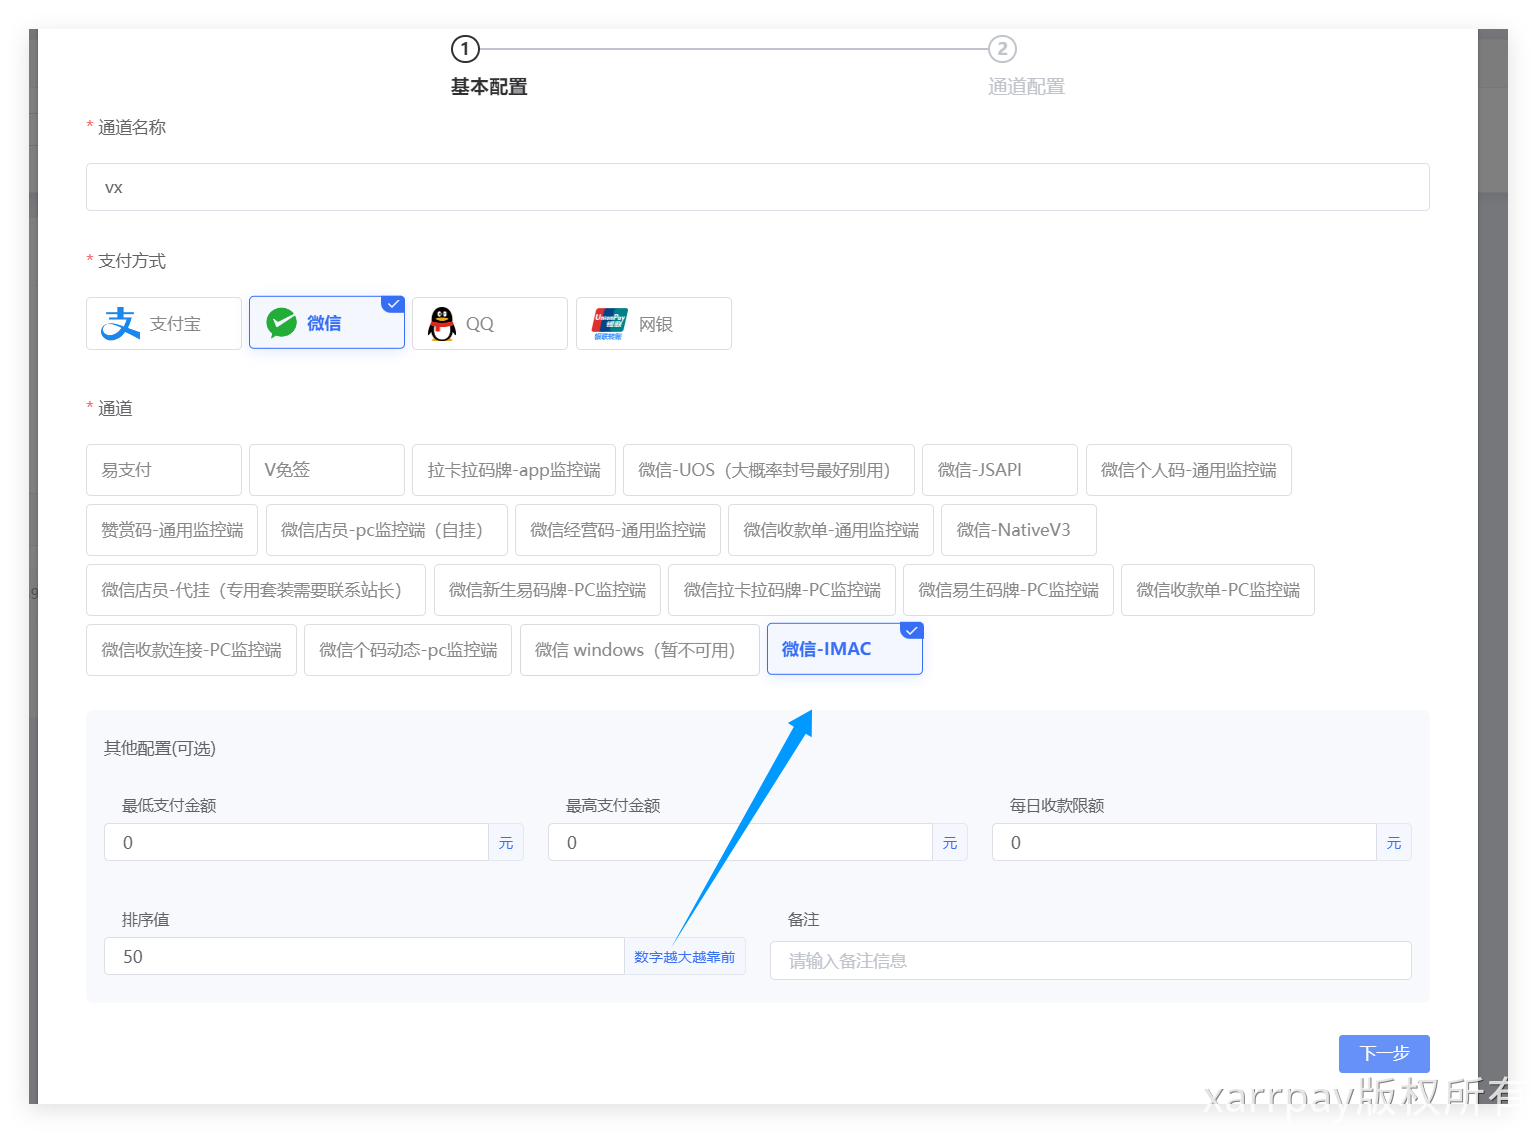The height and width of the screenshot is (1133, 1537).
Task: Select the Alipay 支付宝 payment icon
Action: [x=121, y=323]
